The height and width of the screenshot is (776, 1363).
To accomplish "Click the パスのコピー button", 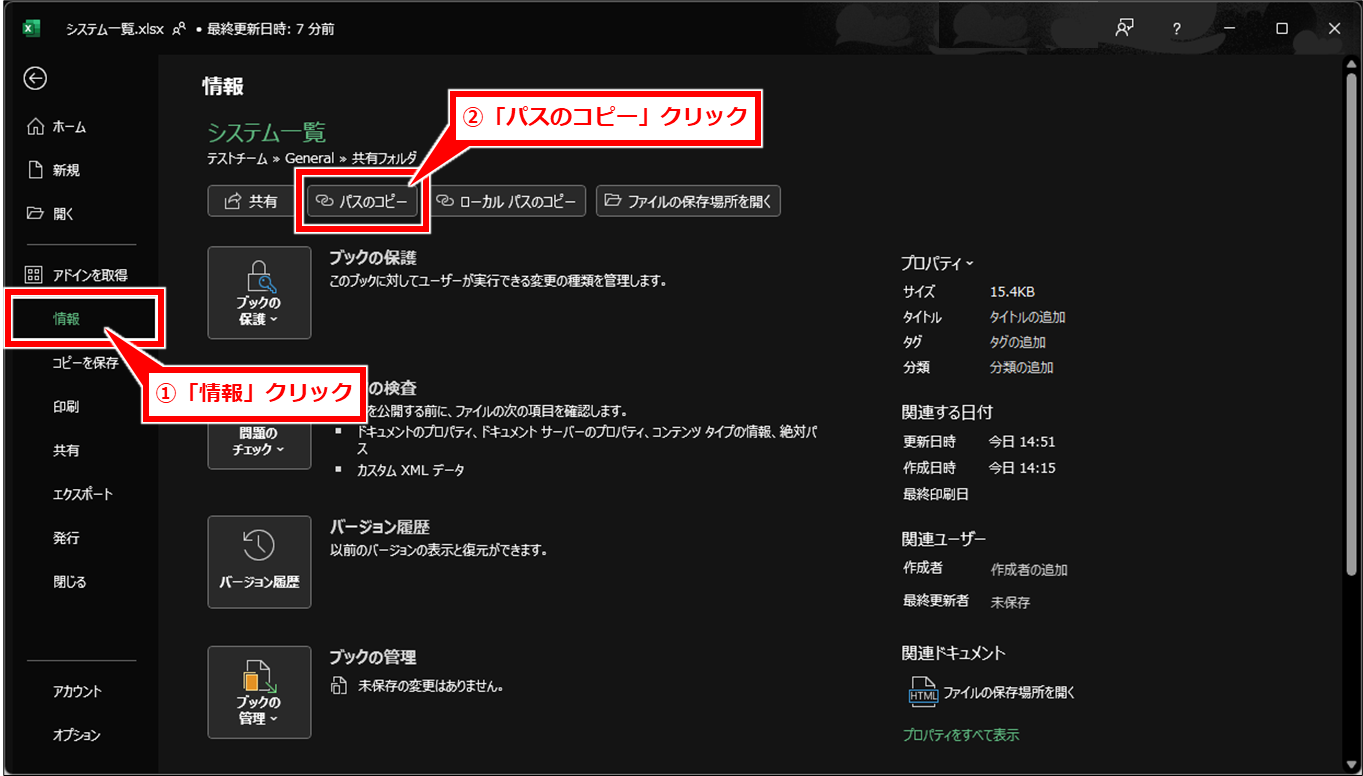I will coord(362,201).
